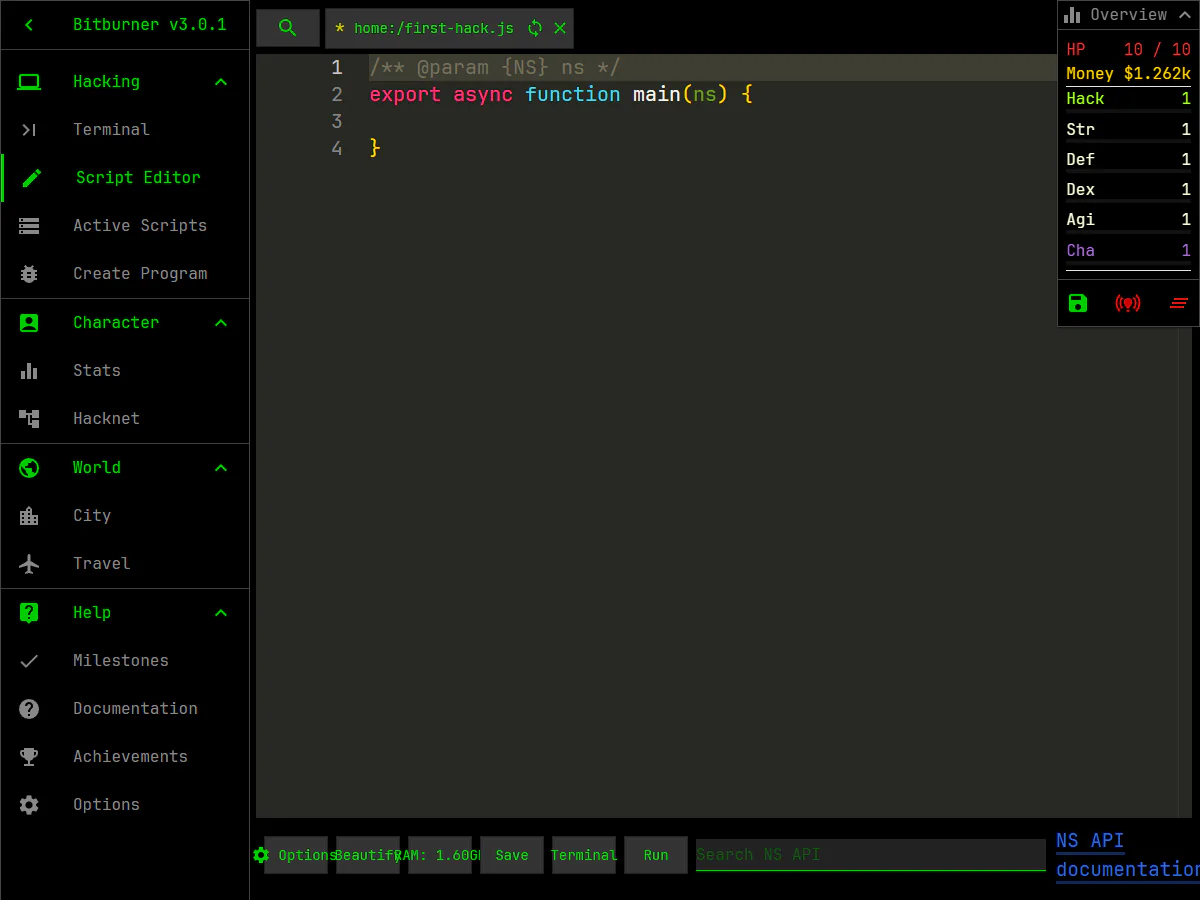Click the Hacking laptop icon
Screen dimensions: 1200x900
coord(29,82)
